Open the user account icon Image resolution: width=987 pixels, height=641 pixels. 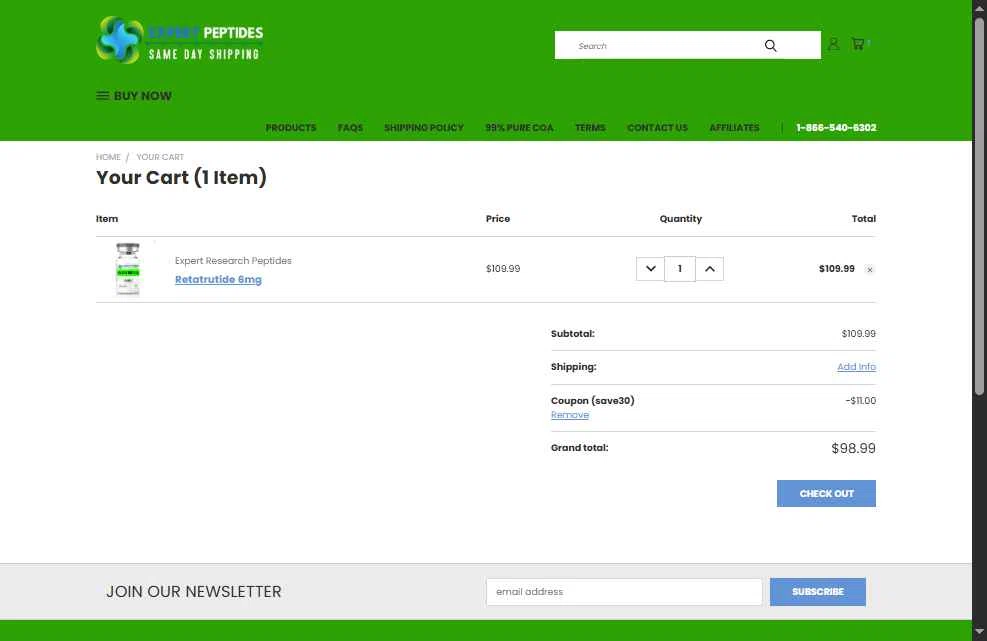833,44
